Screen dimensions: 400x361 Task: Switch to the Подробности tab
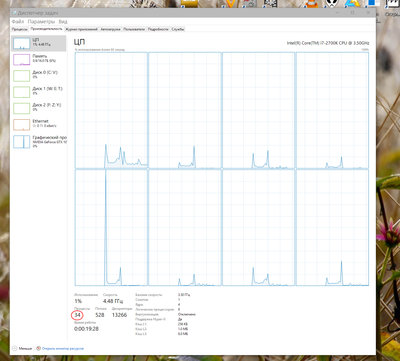(158, 29)
